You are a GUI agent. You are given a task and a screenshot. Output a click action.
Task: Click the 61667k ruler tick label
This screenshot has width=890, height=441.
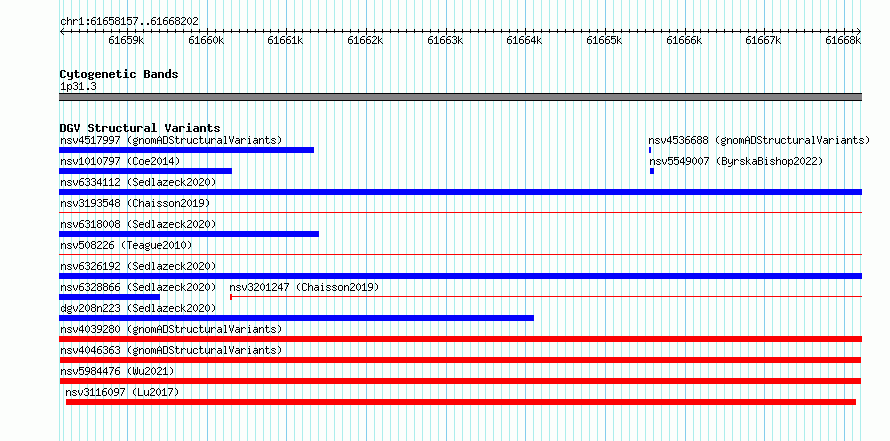(x=764, y=40)
